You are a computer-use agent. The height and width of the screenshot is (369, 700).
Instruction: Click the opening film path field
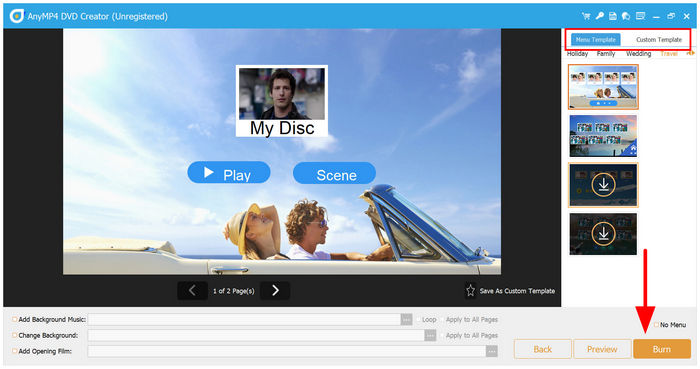[x=287, y=351]
